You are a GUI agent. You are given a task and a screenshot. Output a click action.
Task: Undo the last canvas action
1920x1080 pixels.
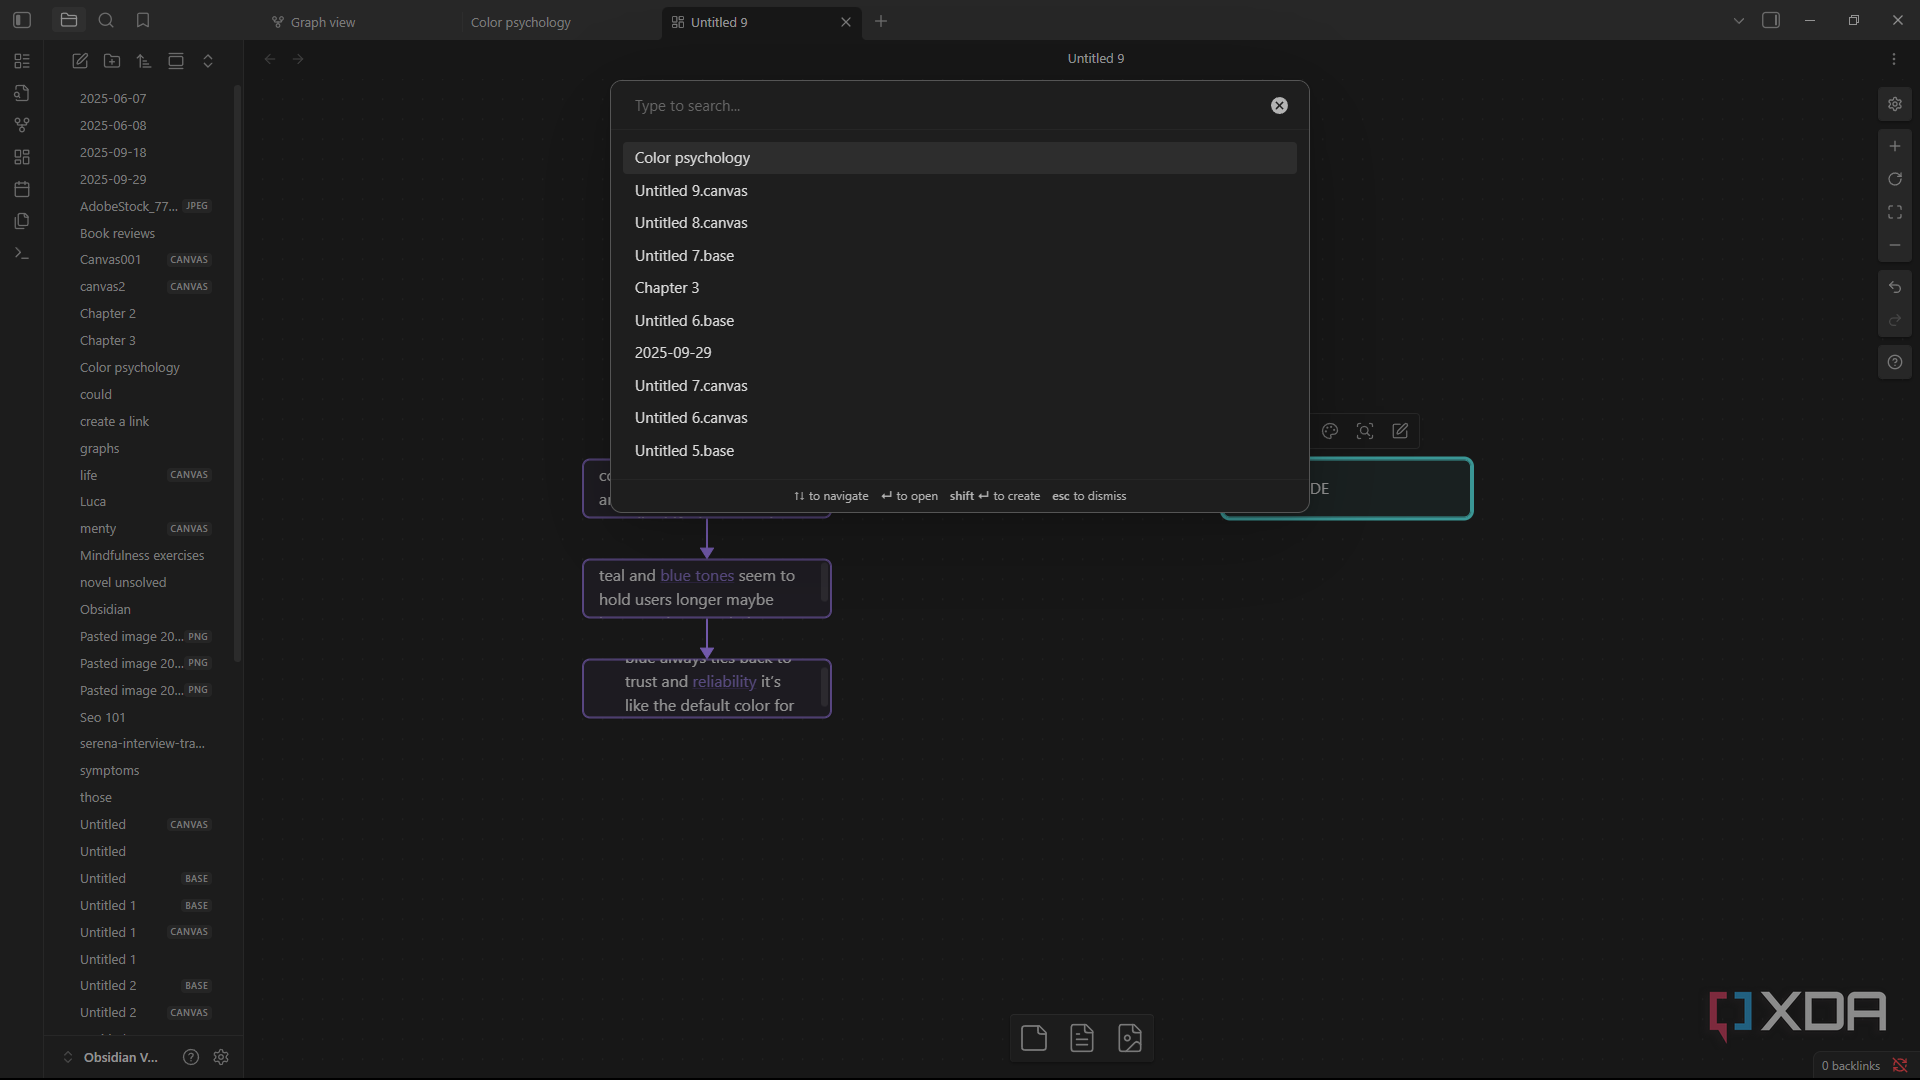pos(1894,288)
